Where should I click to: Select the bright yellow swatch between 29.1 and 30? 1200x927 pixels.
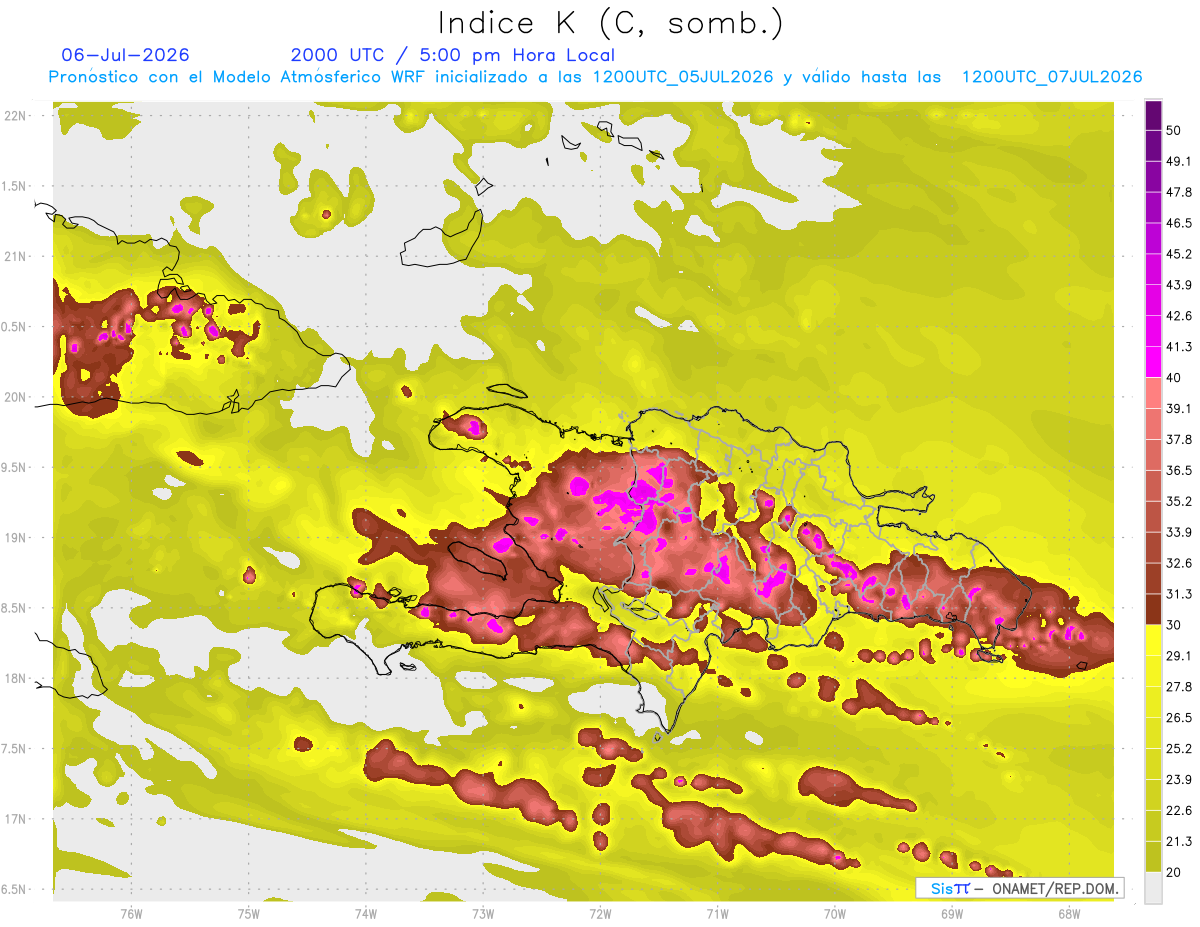1153,640
